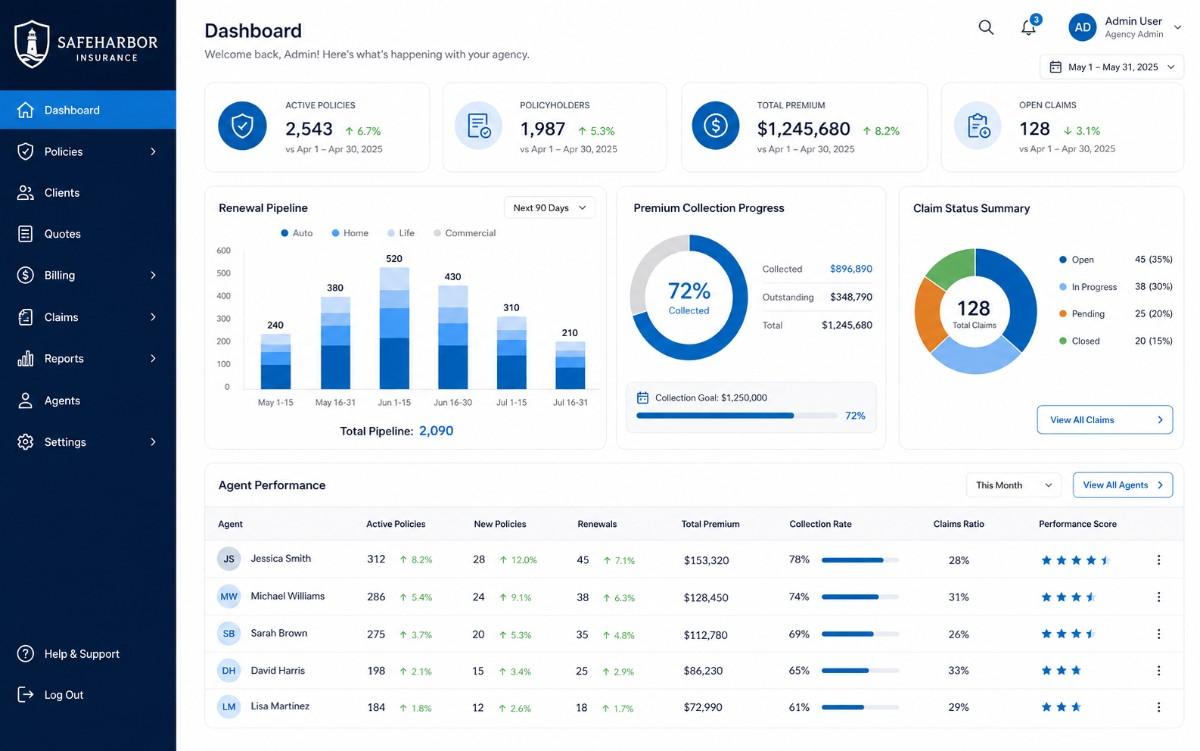The image size is (1200, 751).
Task: Open row menu for David Harris
Action: 1159,671
